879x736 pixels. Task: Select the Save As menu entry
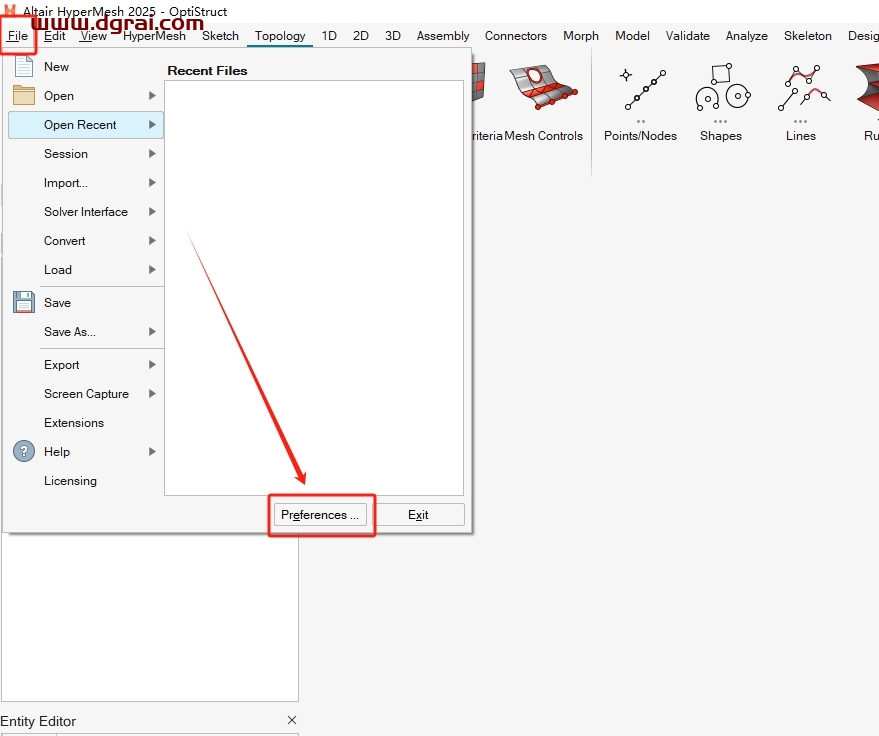(x=86, y=332)
